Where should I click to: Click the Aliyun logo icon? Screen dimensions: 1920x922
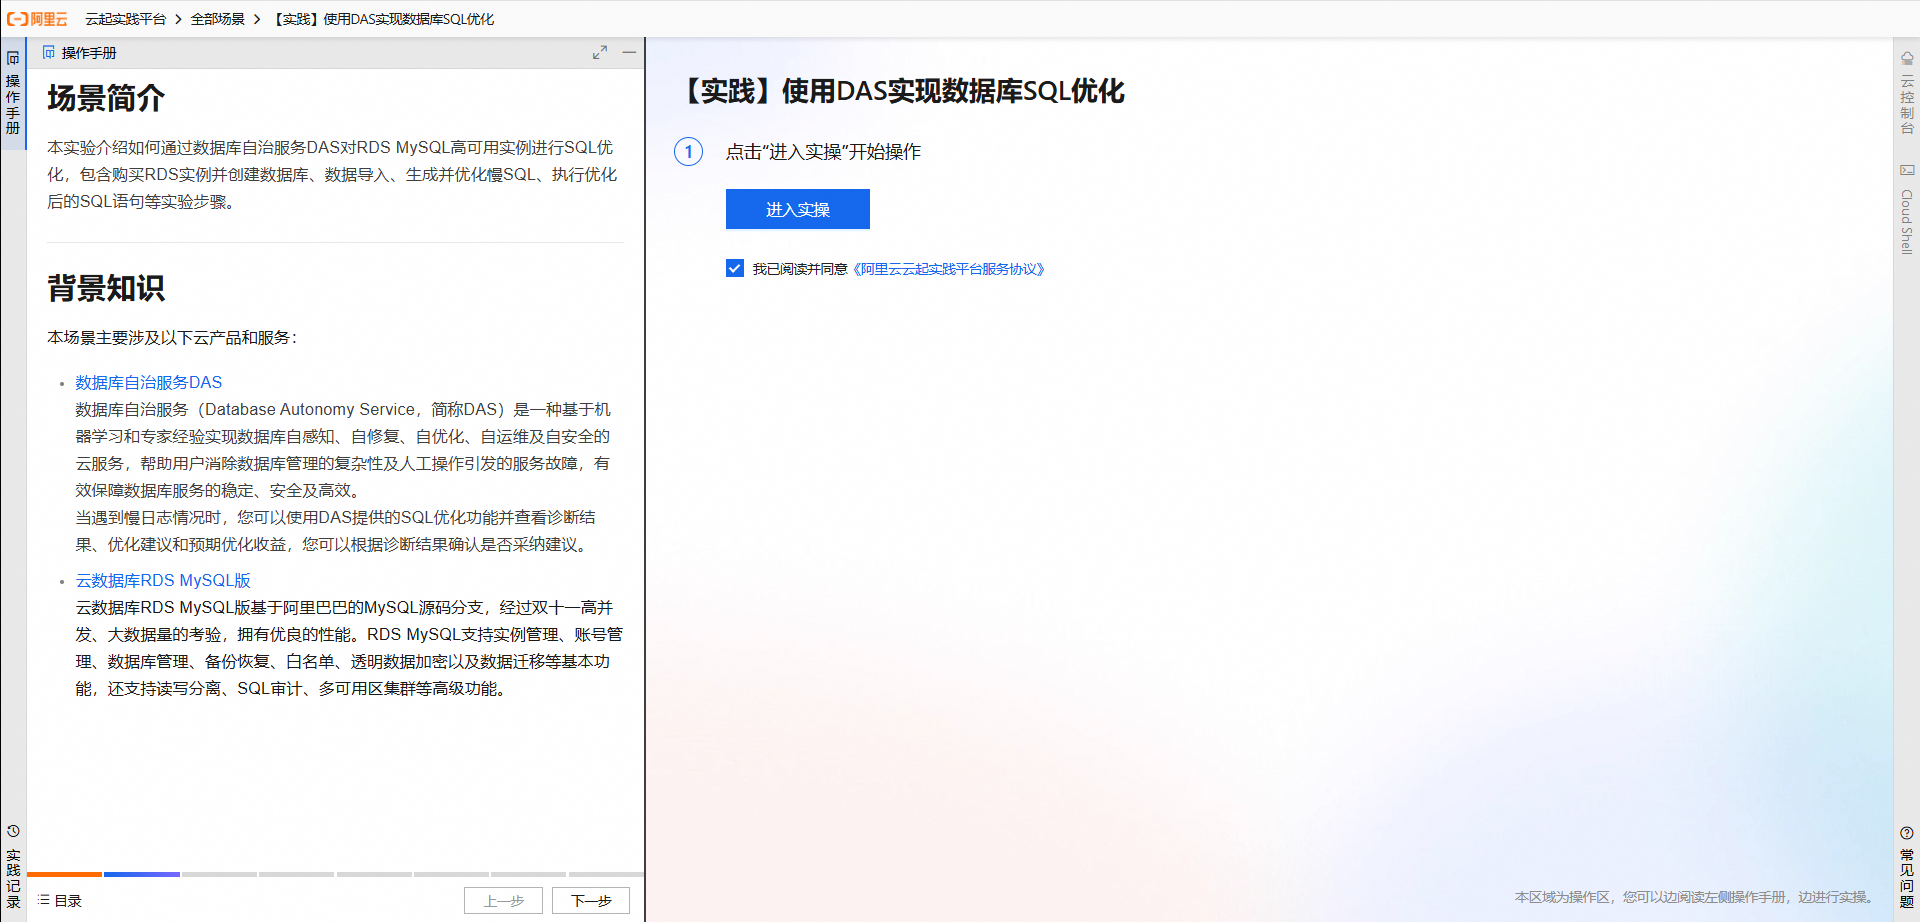click(37, 19)
